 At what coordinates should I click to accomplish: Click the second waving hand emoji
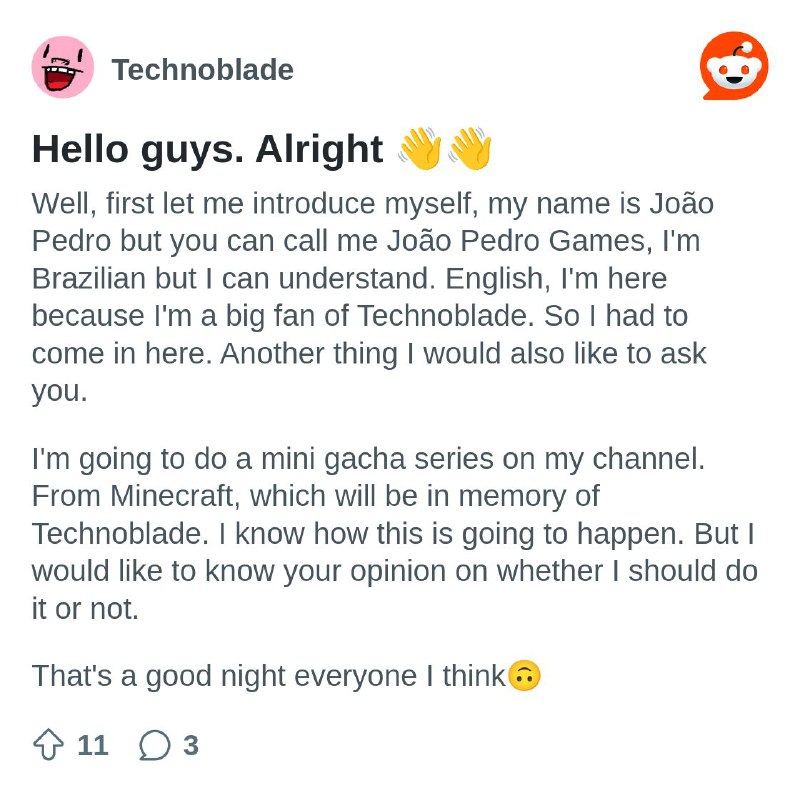[470, 148]
